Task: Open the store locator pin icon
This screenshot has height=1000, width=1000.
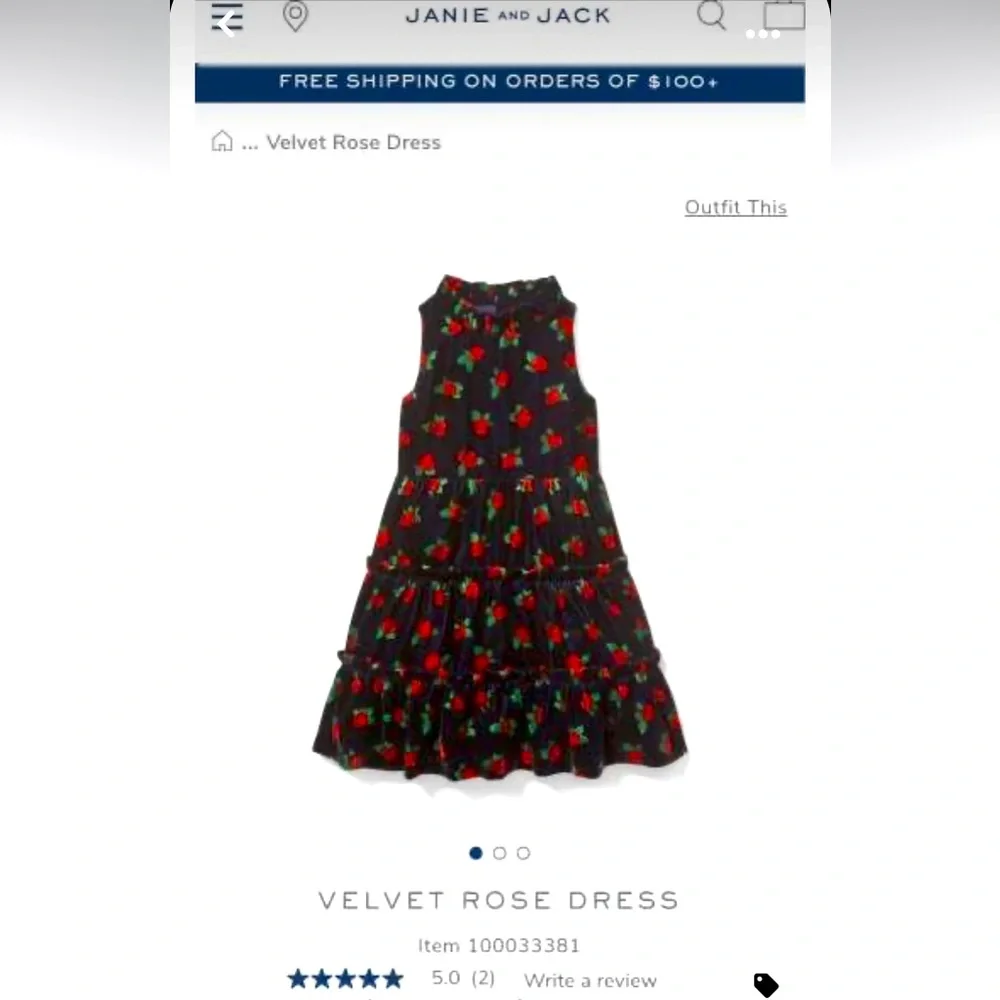Action: point(295,16)
